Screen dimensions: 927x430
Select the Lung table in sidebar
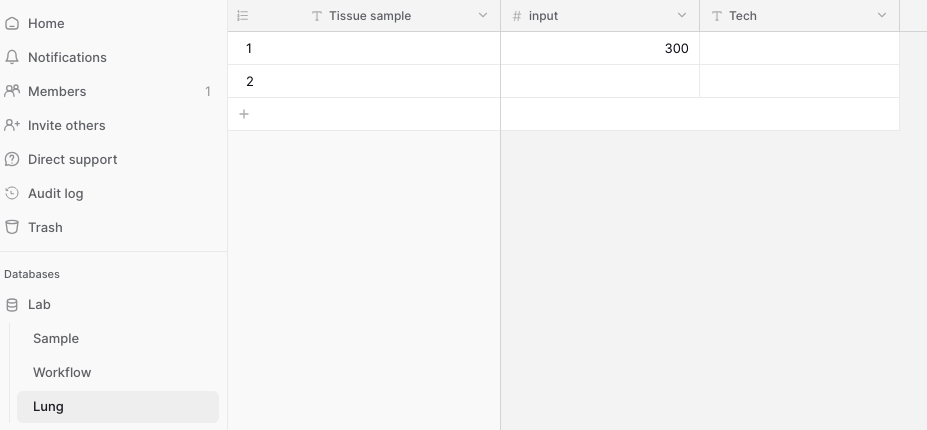click(x=118, y=407)
